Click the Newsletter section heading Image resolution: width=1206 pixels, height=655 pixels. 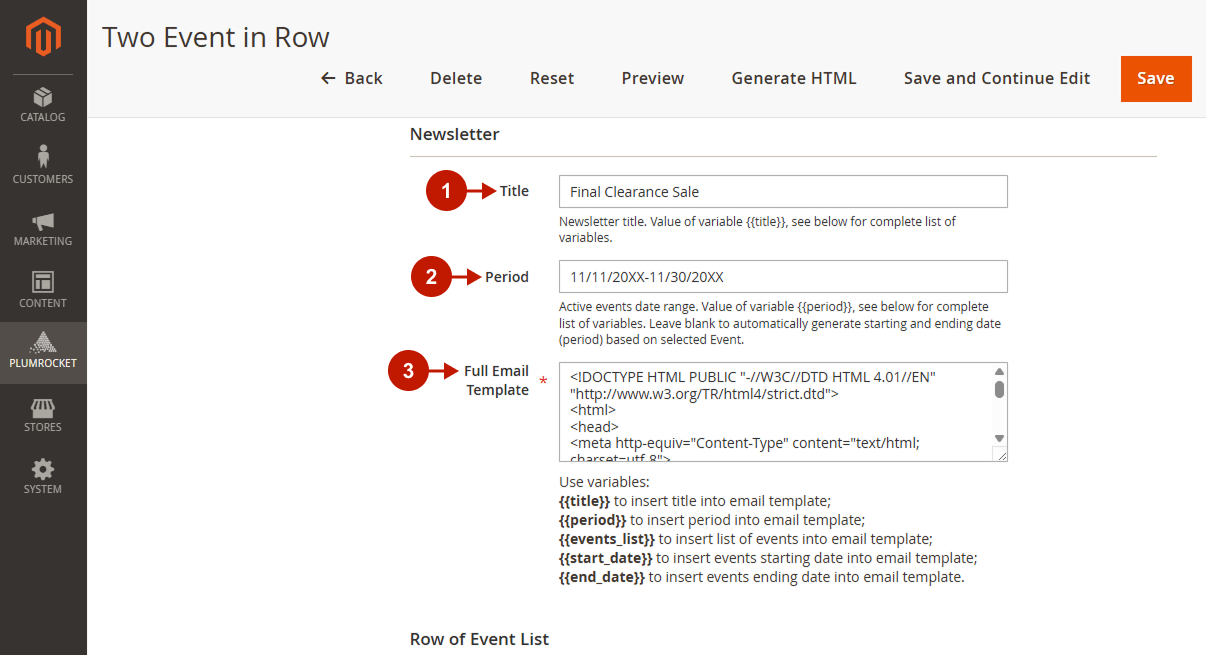pos(455,134)
